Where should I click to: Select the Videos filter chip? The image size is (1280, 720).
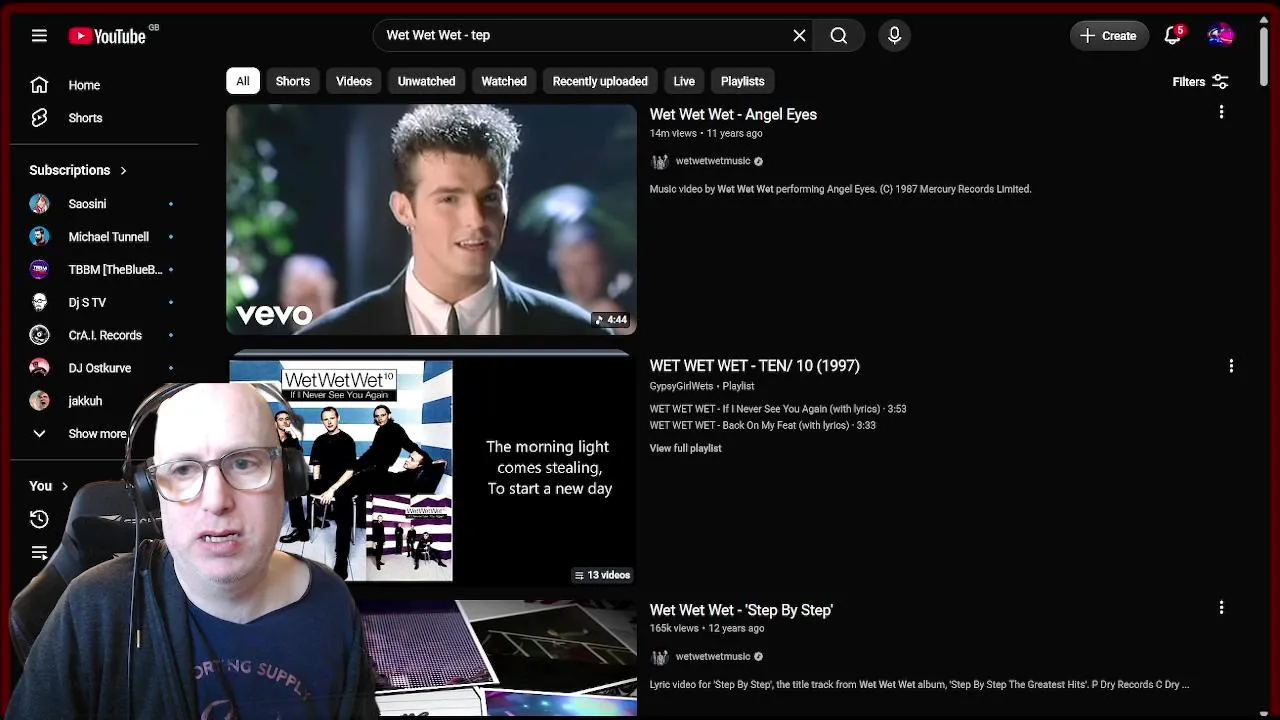click(354, 81)
